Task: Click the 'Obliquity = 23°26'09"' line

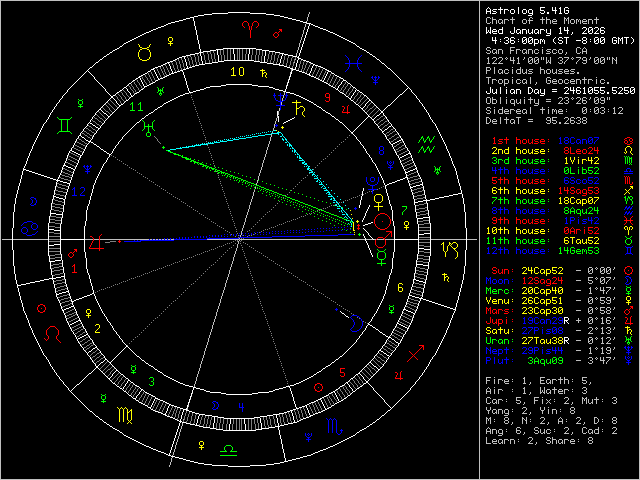Action: point(548,101)
